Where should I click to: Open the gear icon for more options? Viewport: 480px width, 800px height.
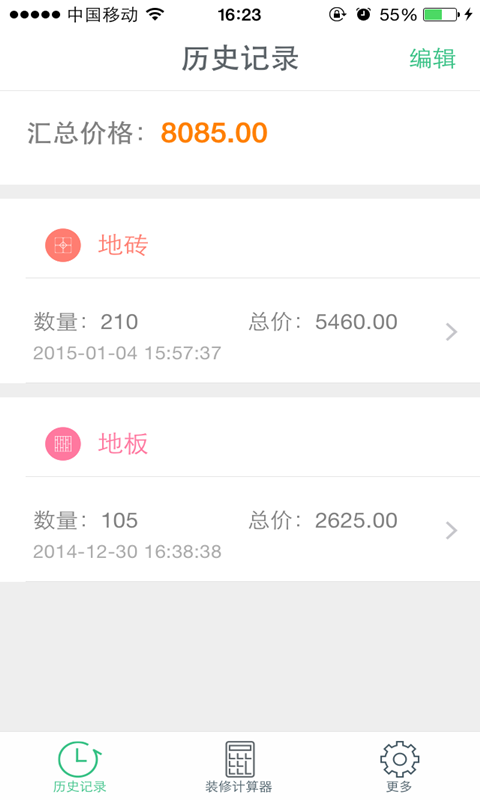pos(399,759)
